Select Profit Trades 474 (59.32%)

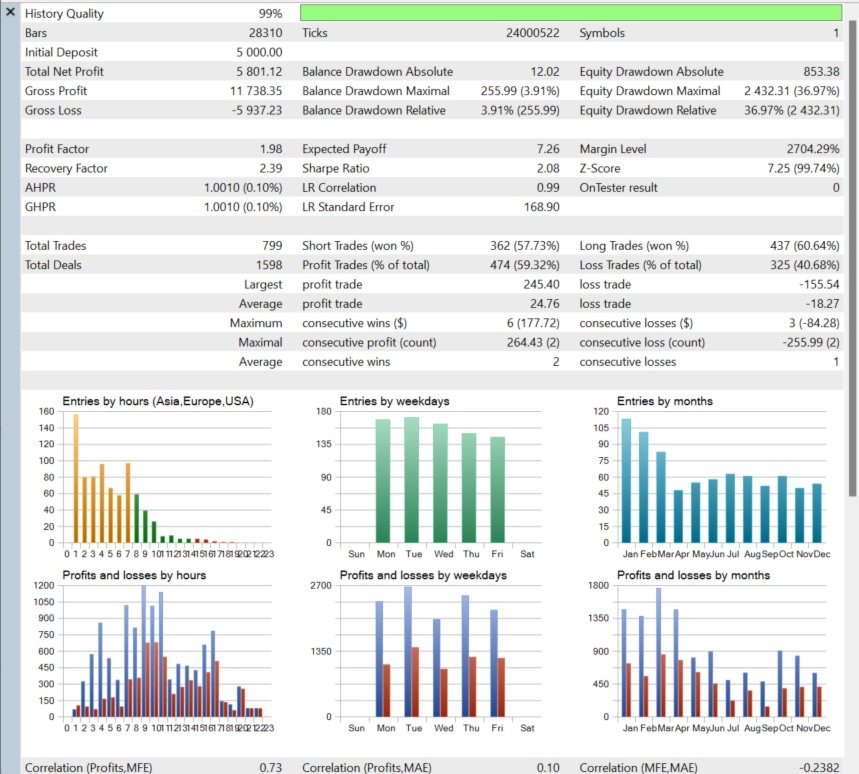pyautogui.click(x=525, y=265)
